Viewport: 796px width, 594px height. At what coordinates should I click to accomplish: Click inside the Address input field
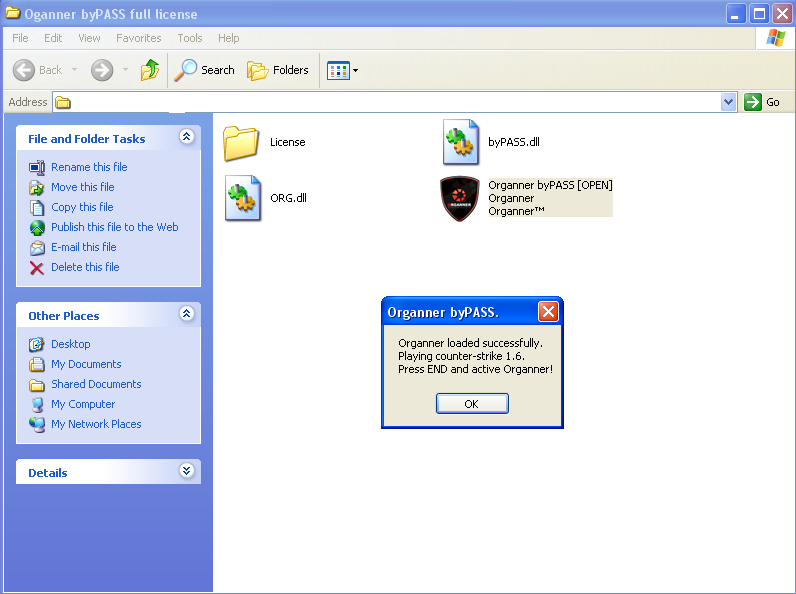[390, 102]
